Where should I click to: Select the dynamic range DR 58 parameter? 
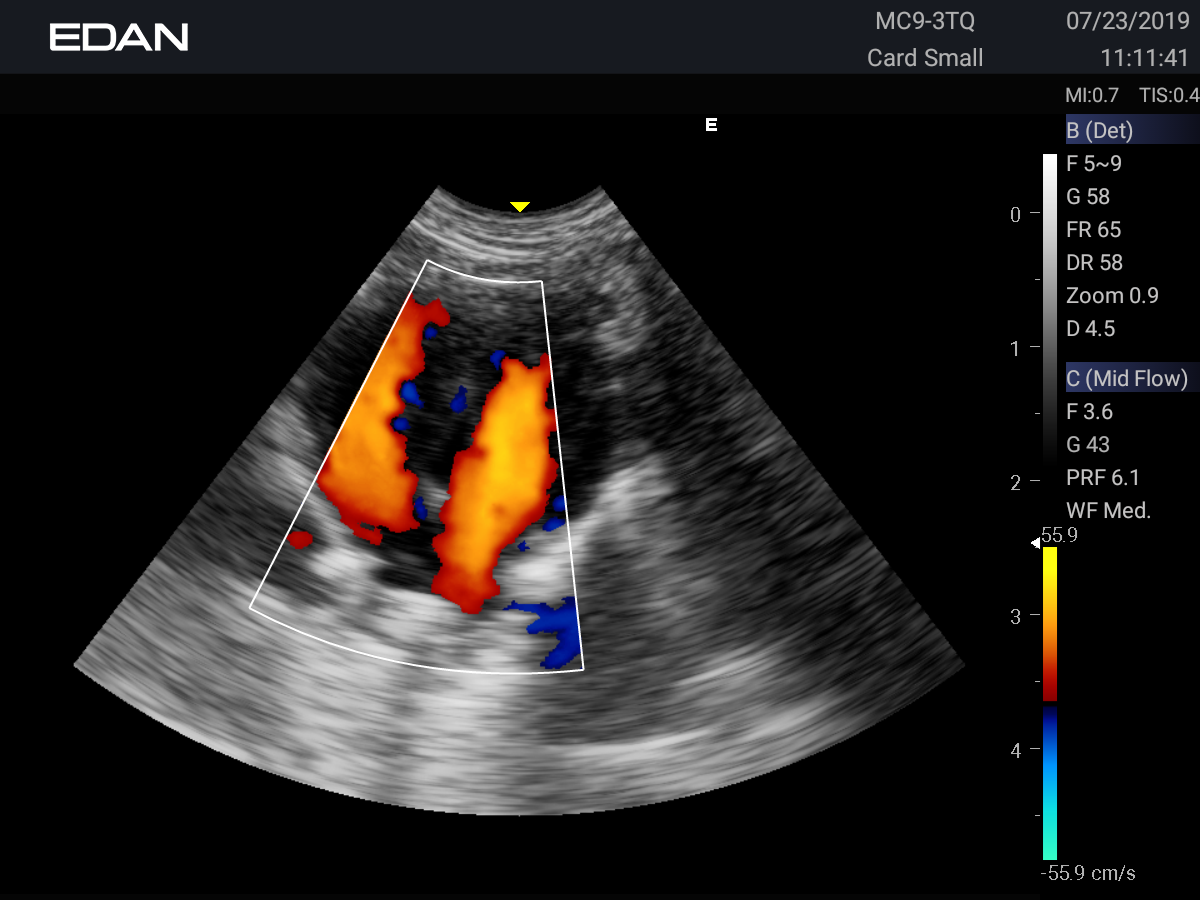pyautogui.click(x=1094, y=263)
